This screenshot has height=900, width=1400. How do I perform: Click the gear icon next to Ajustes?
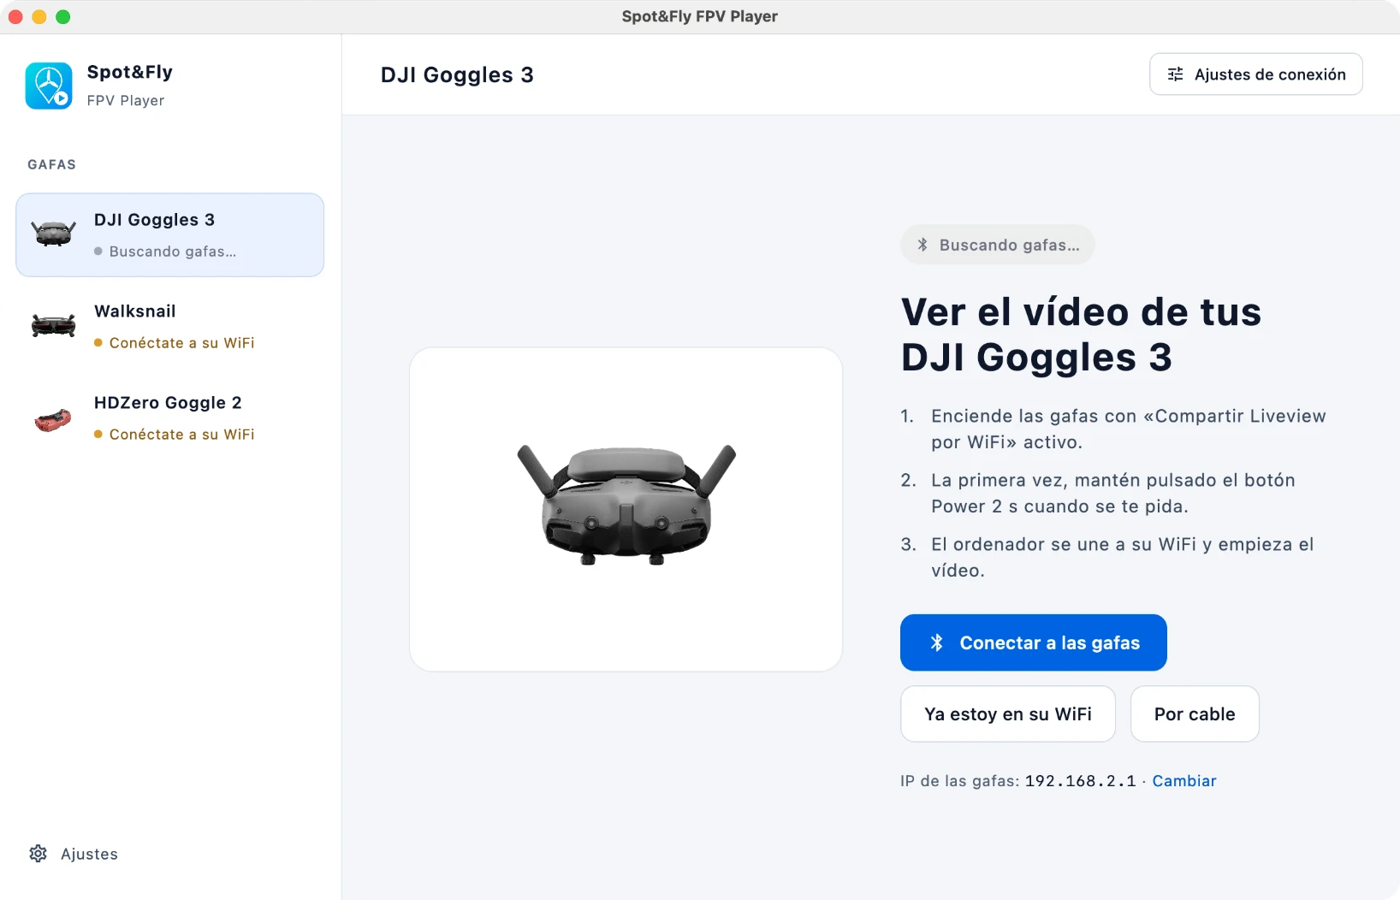click(x=38, y=854)
